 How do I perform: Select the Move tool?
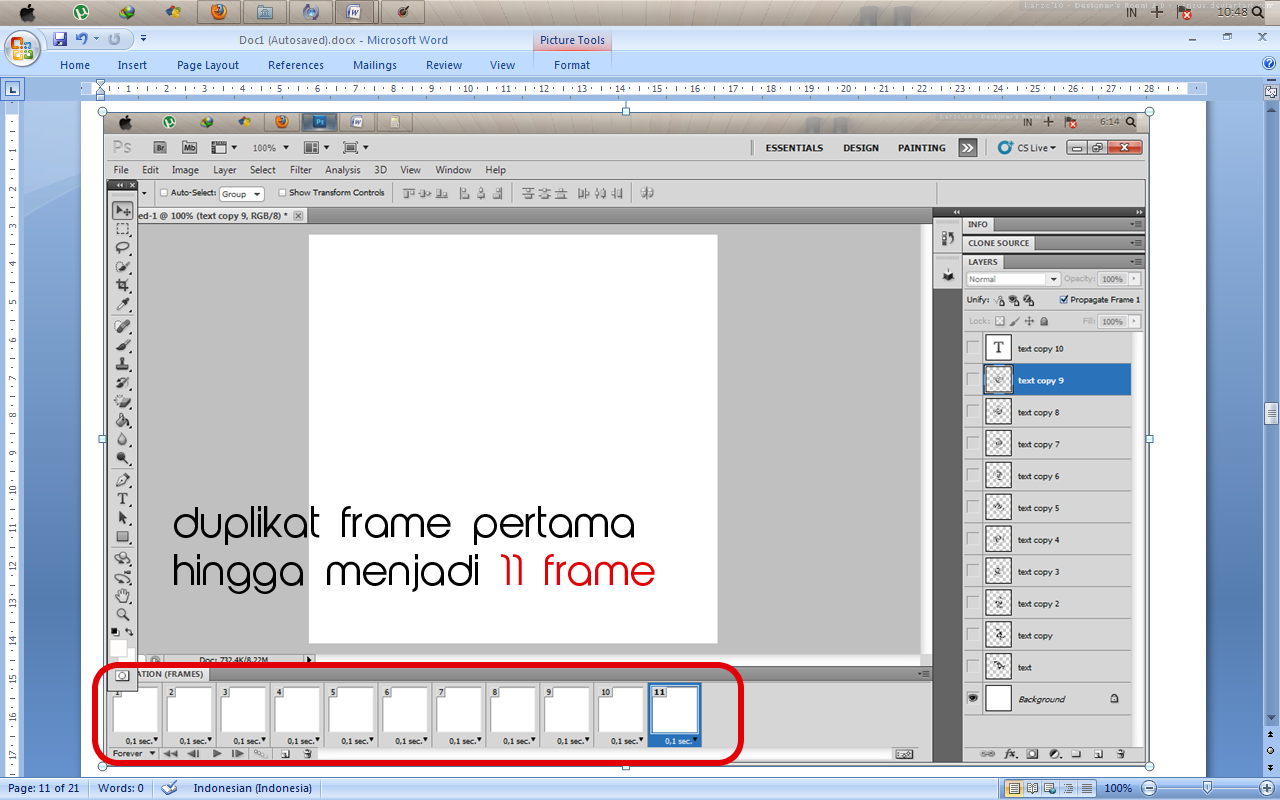(122, 211)
